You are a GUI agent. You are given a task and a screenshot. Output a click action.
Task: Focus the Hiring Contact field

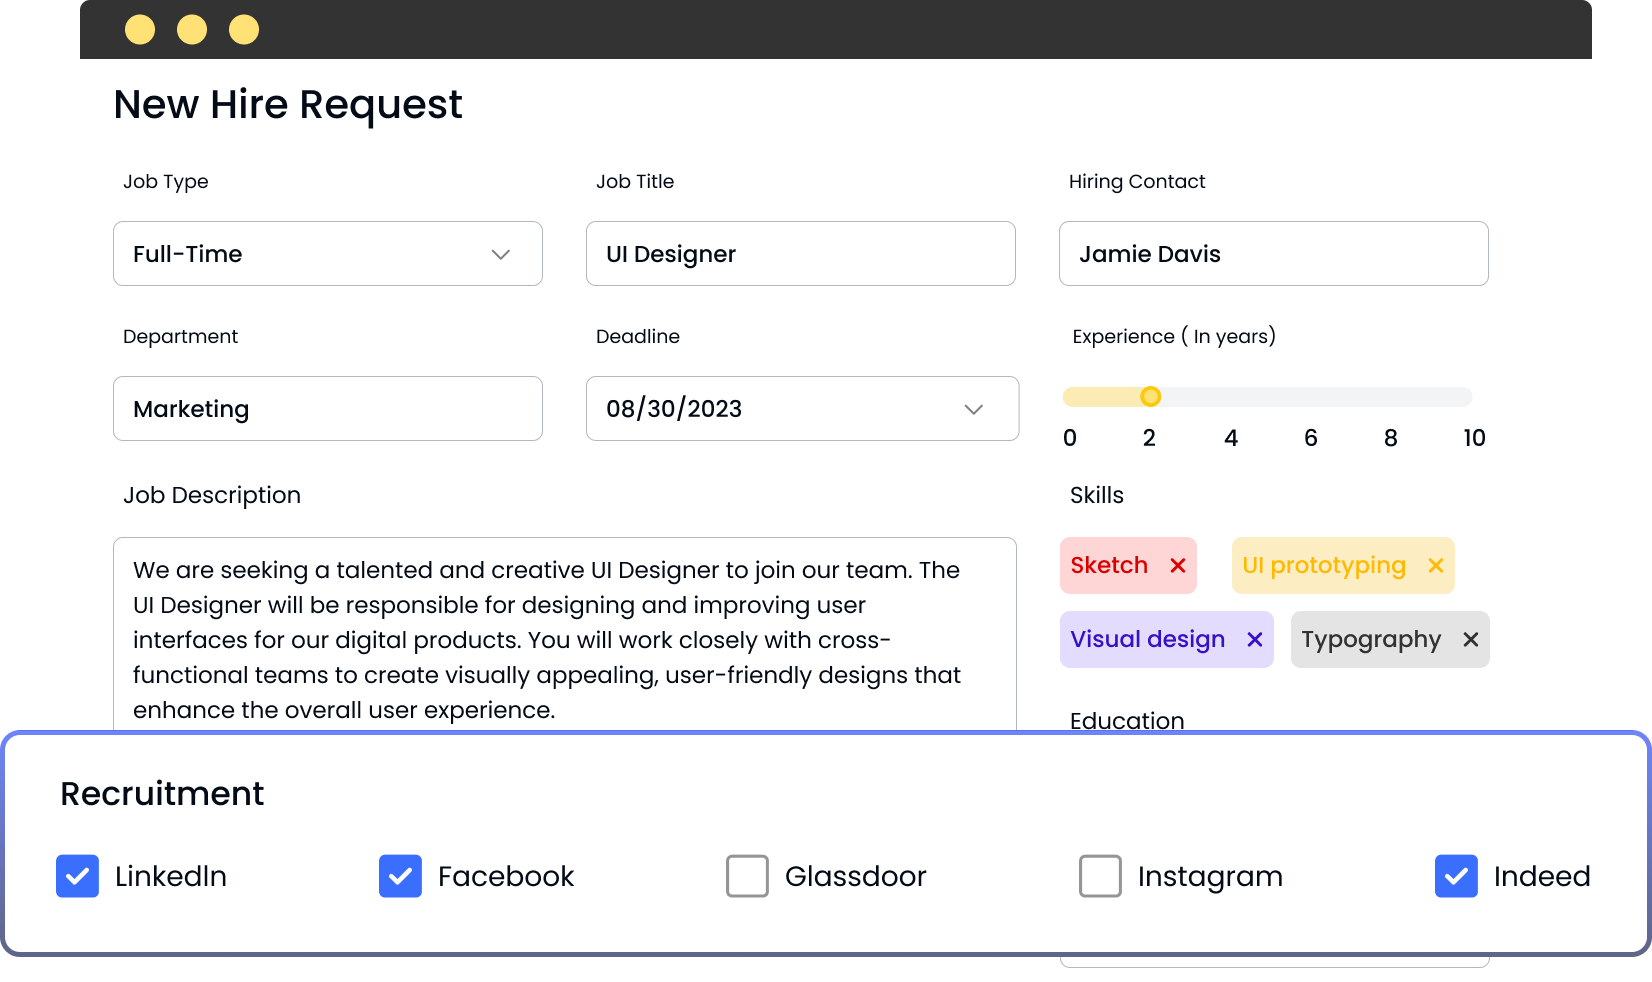[1273, 254]
